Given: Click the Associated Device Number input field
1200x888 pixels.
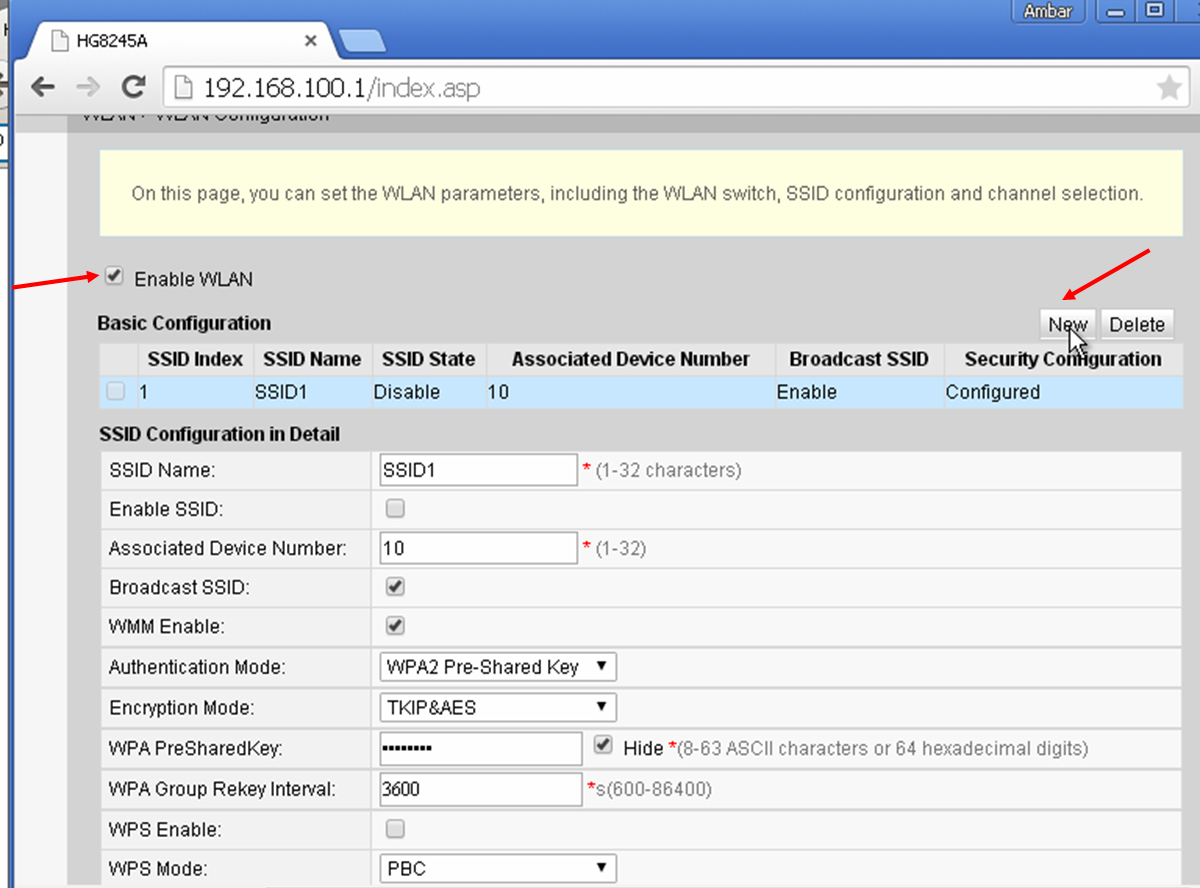Looking at the screenshot, I should click(x=478, y=548).
